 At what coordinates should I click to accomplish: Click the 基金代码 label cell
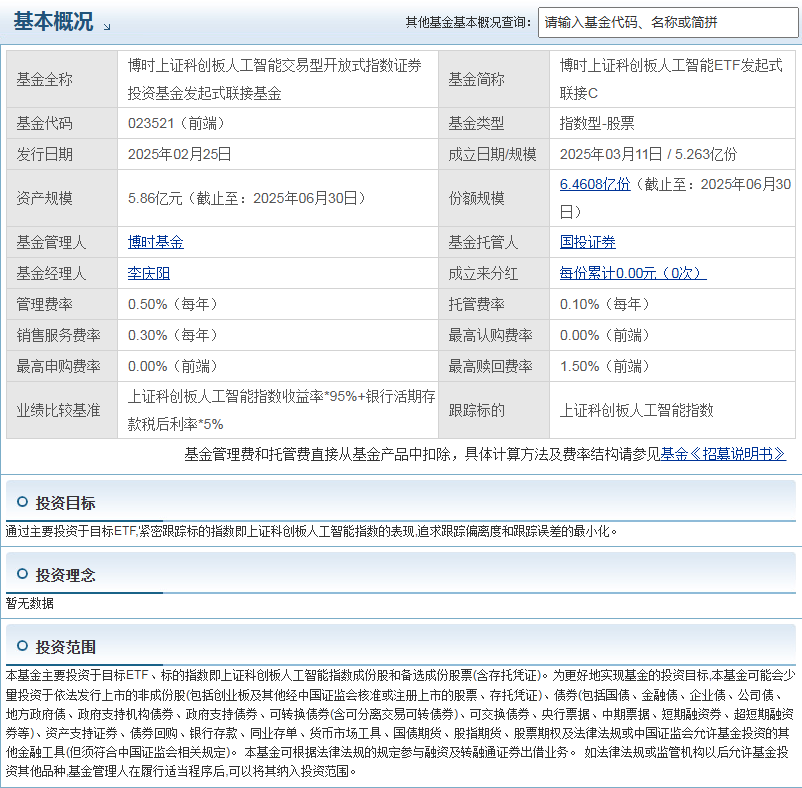(x=62, y=123)
